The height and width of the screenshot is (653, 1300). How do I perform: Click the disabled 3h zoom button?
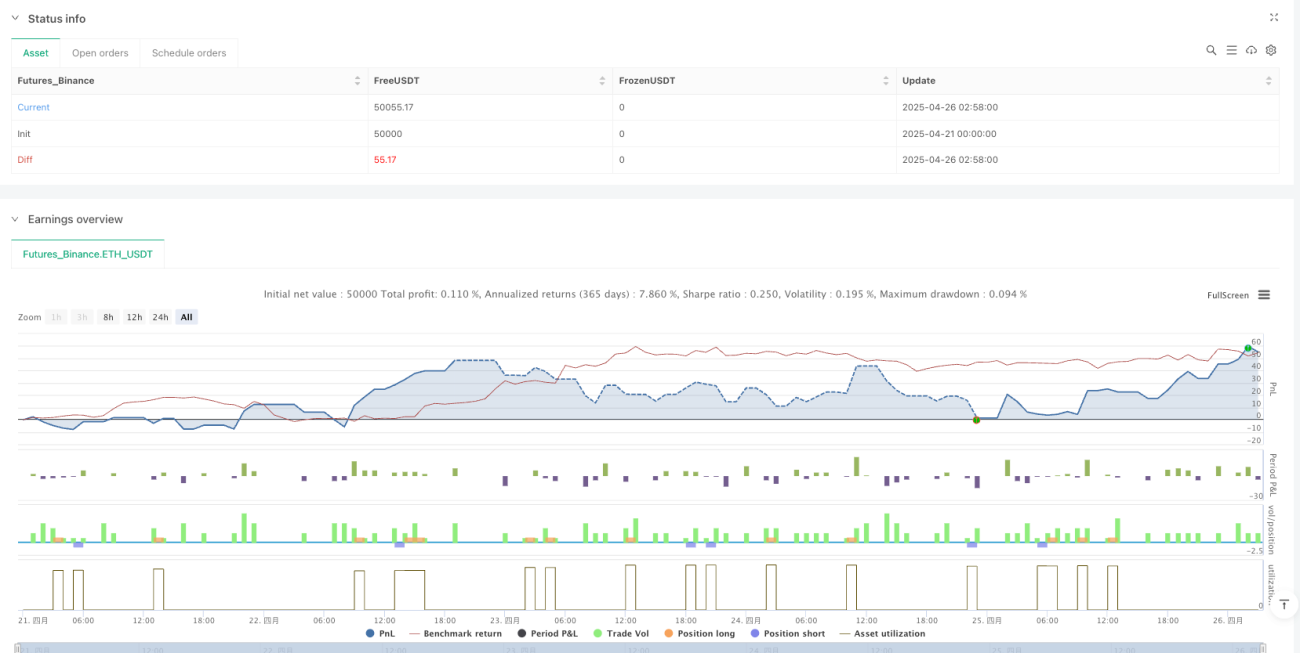tap(82, 317)
